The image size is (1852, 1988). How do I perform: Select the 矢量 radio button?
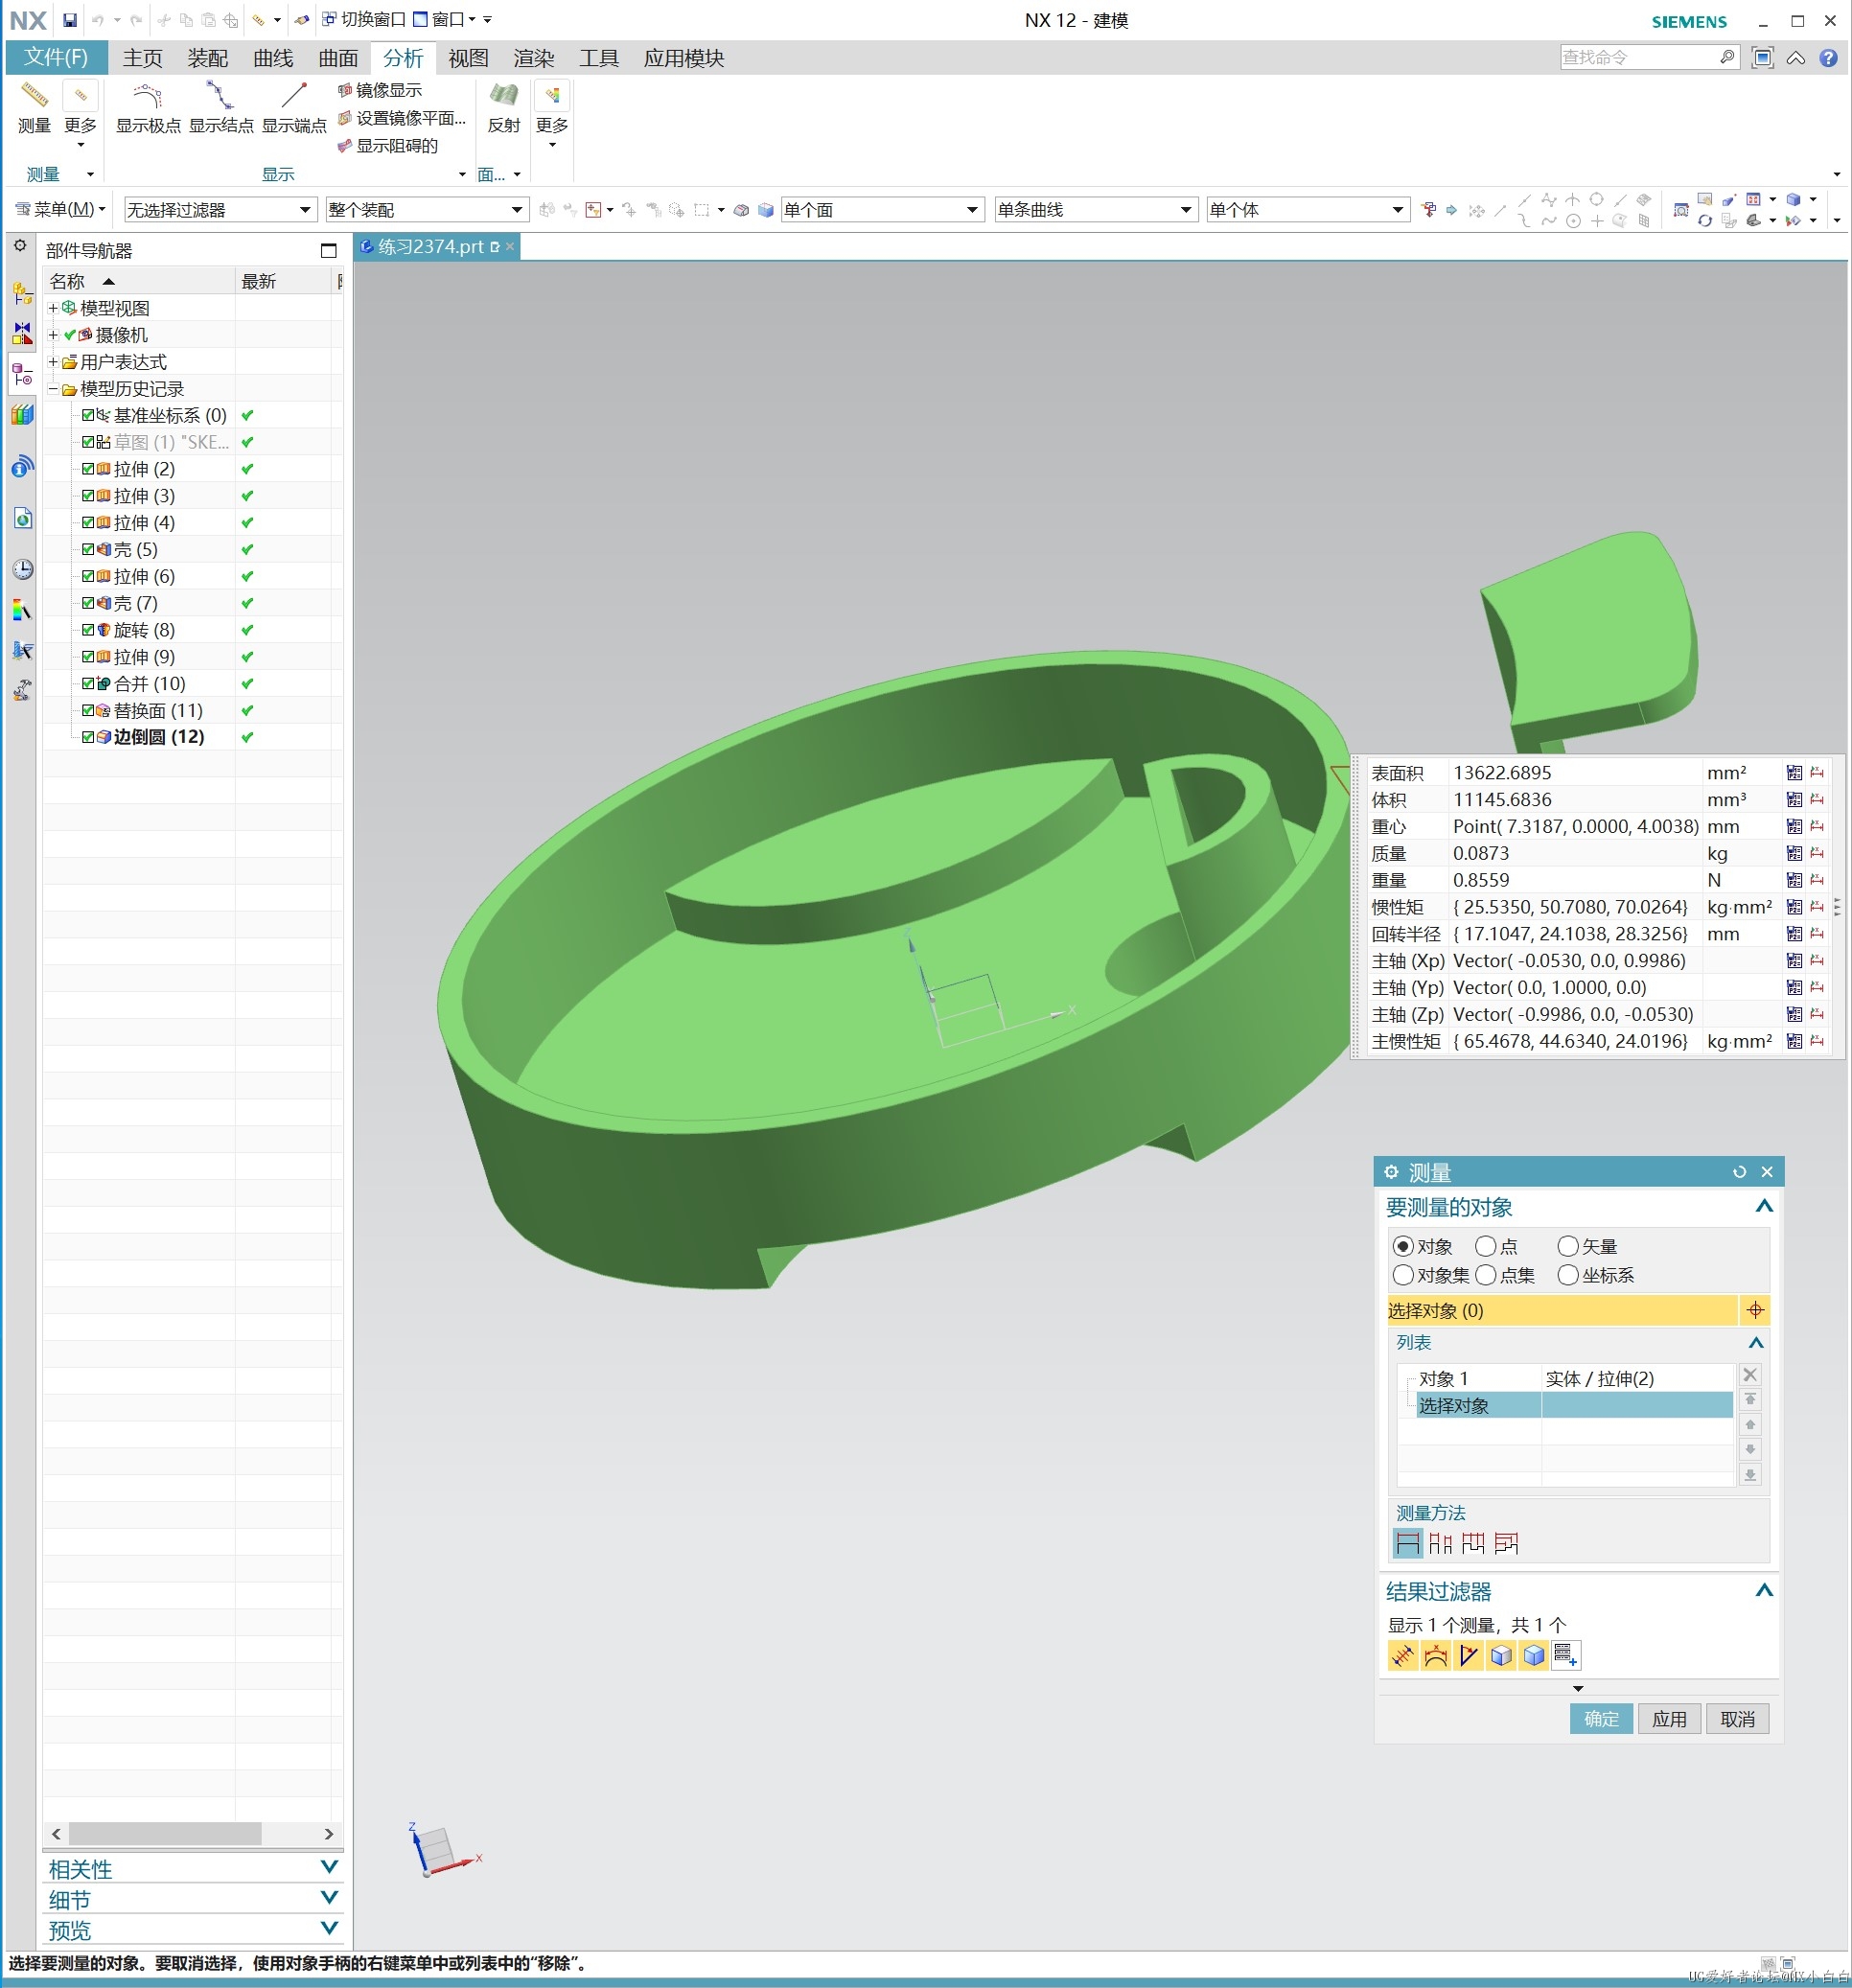coord(1568,1246)
